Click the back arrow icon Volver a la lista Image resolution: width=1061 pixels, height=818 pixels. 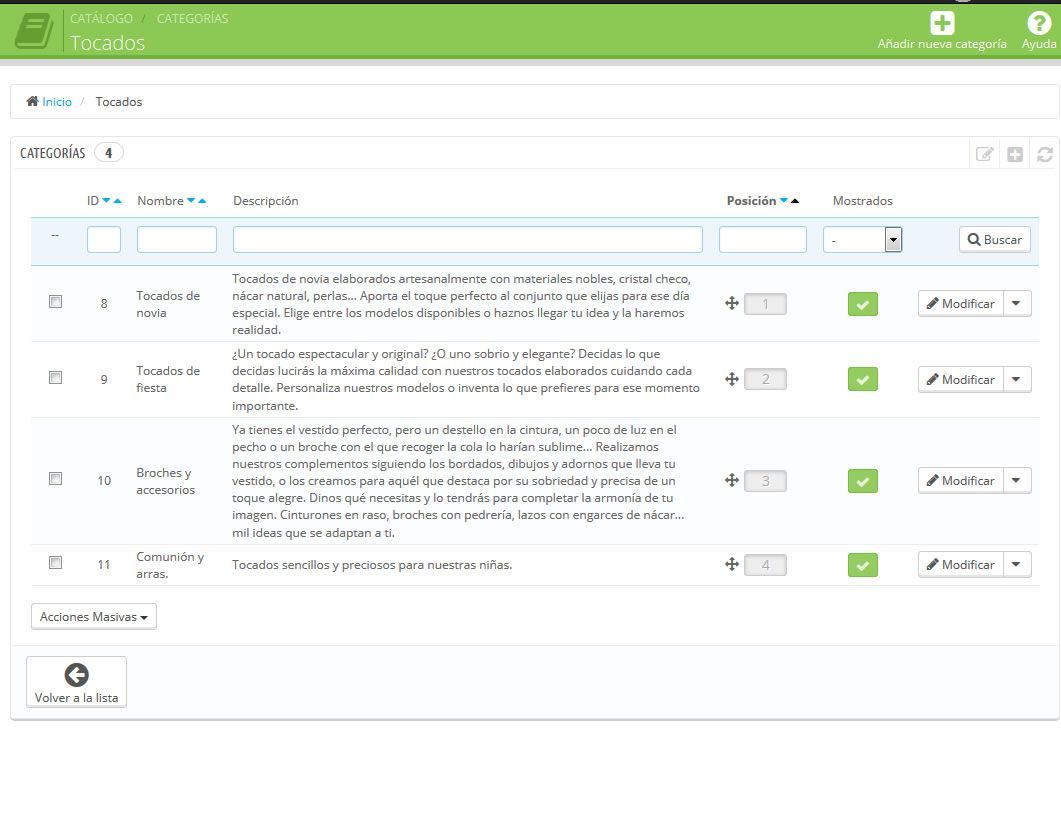[x=76, y=675]
